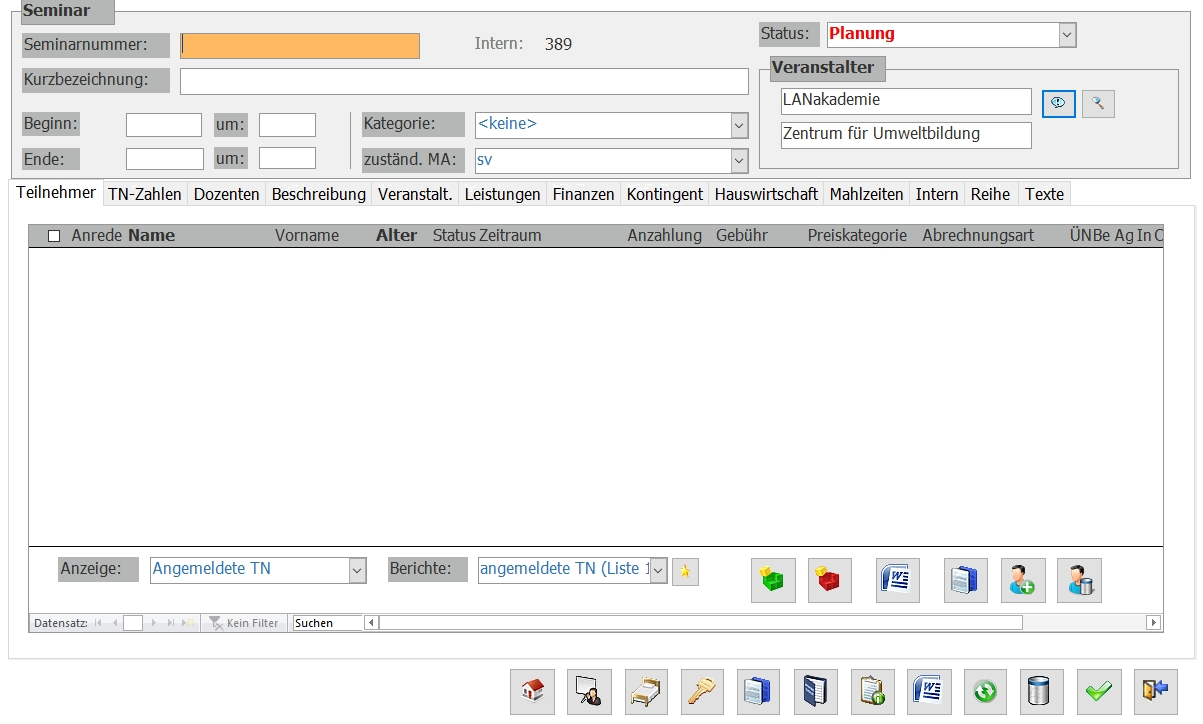Click into the Kurzbezeichnung text field

[x=464, y=81]
